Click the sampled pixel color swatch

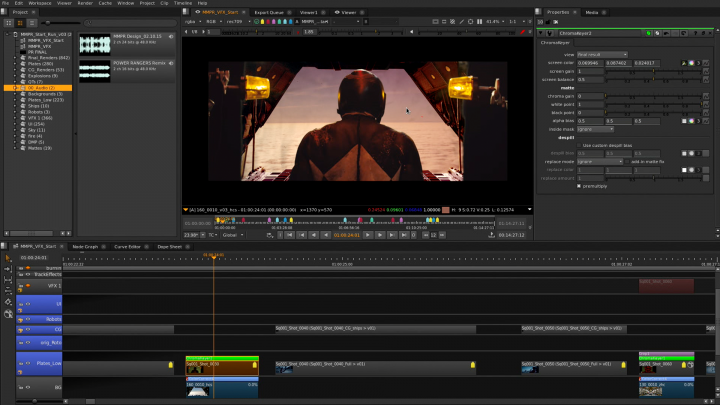click(445, 210)
